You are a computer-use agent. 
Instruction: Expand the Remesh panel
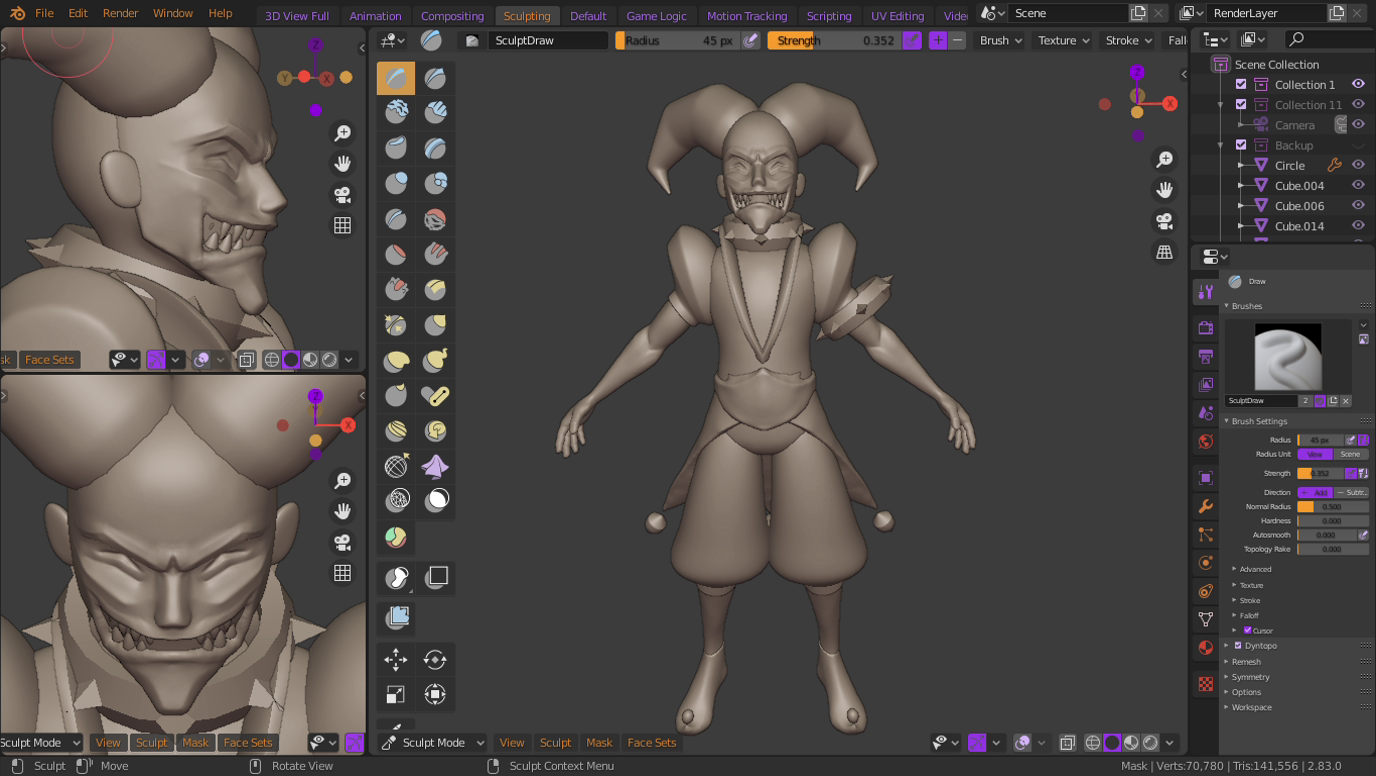click(1246, 661)
